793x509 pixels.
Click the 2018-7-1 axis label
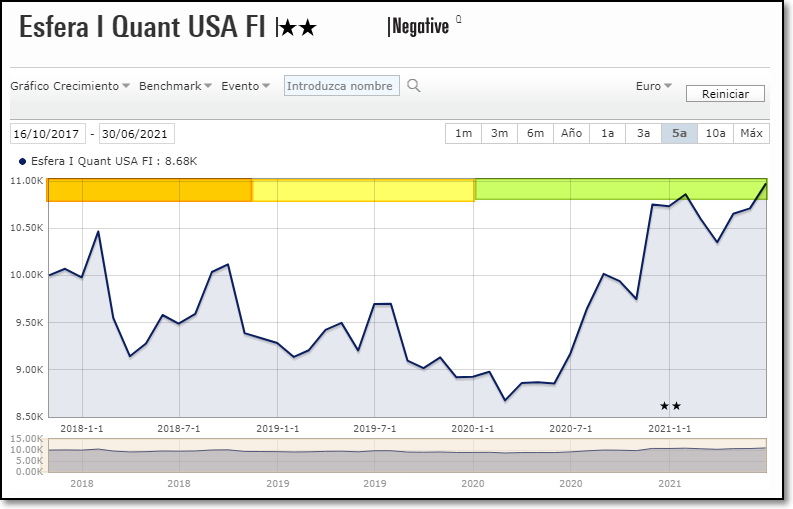[x=179, y=429]
